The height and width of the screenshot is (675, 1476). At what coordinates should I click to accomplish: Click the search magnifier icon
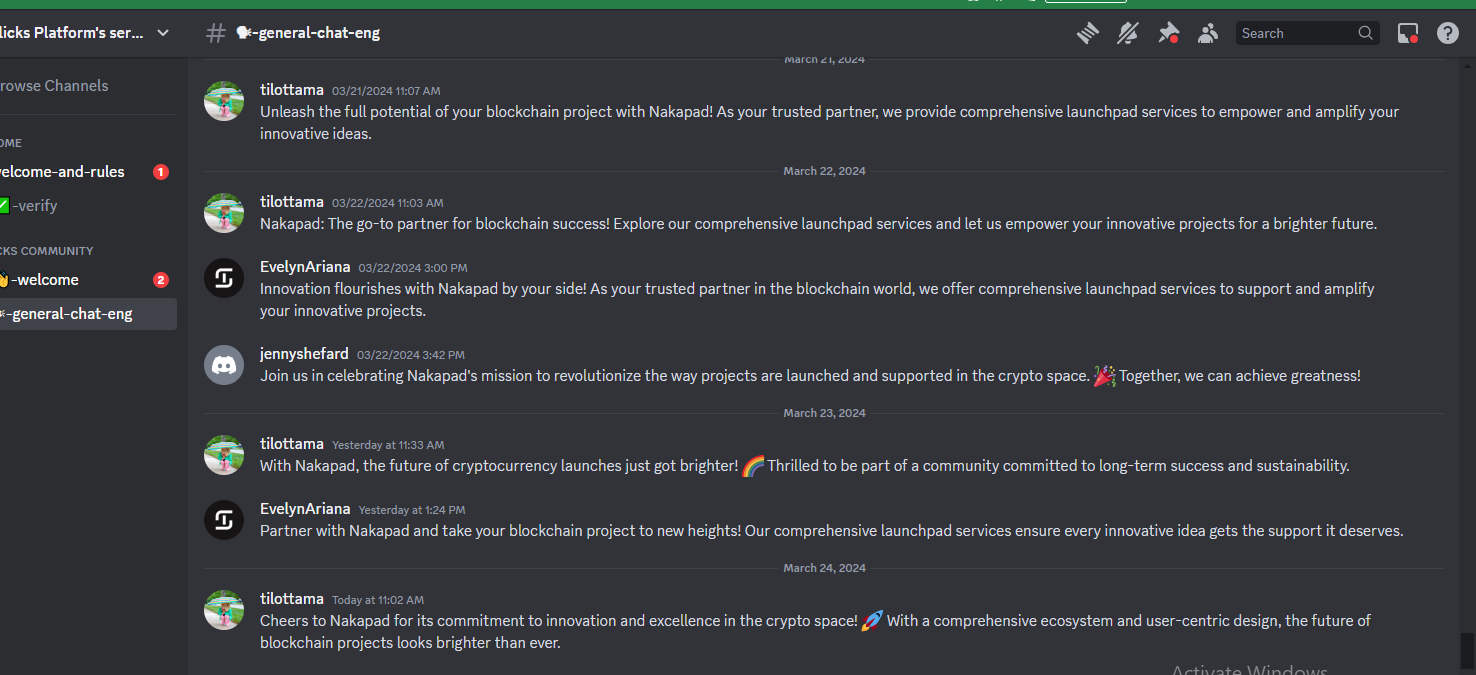pyautogui.click(x=1365, y=33)
